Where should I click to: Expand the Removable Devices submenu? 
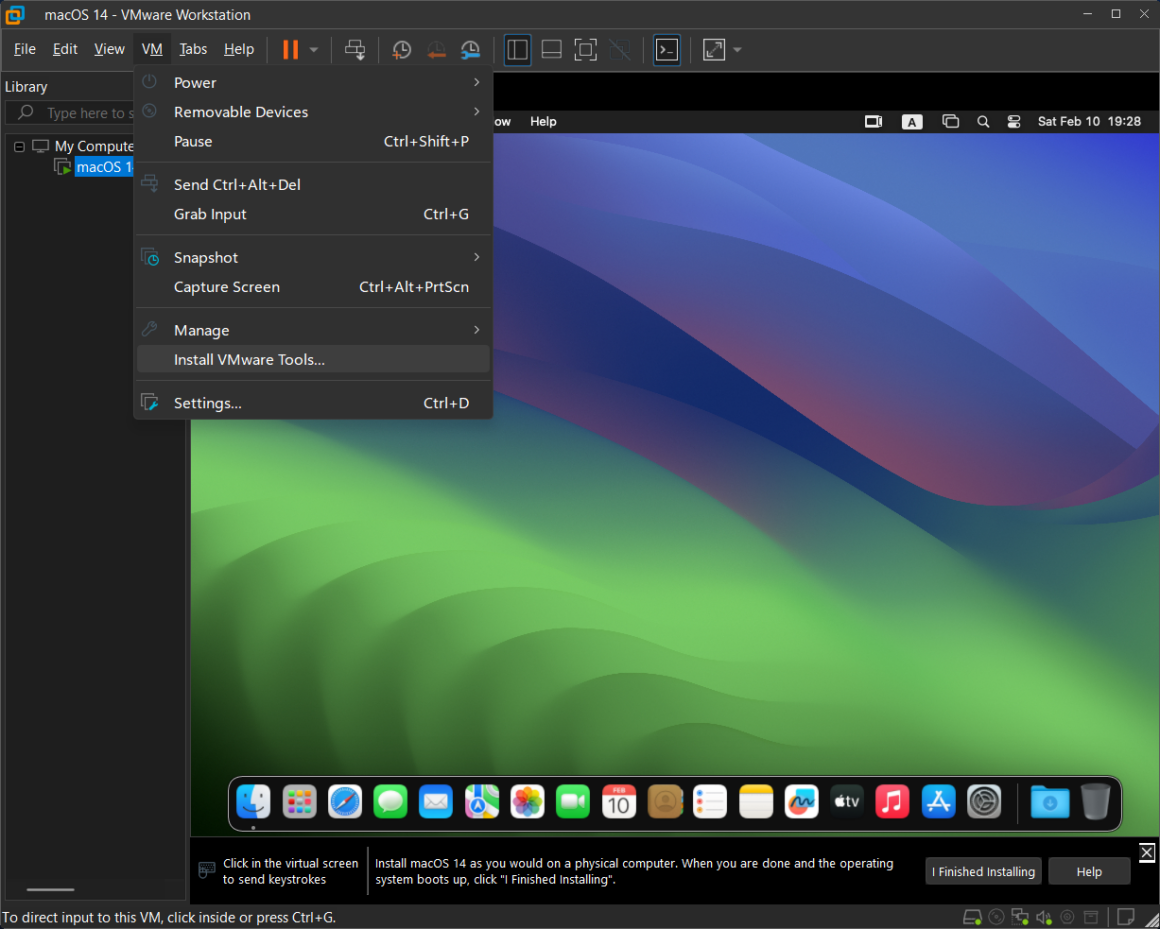(314, 112)
